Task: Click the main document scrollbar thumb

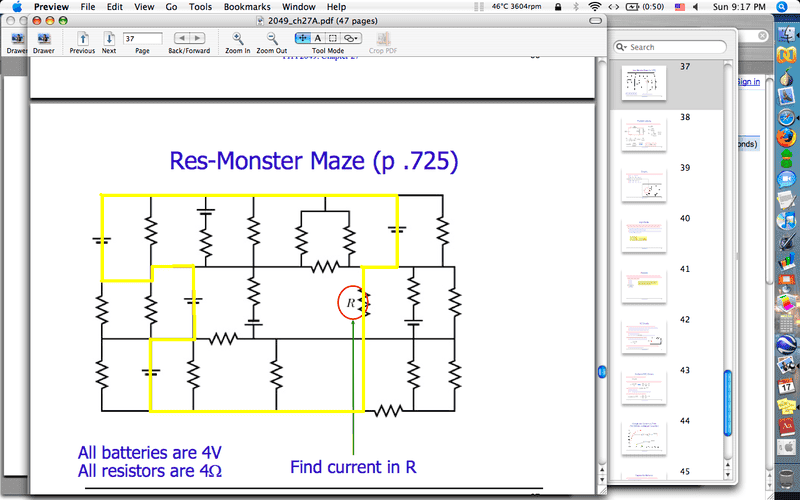Action: (602, 371)
